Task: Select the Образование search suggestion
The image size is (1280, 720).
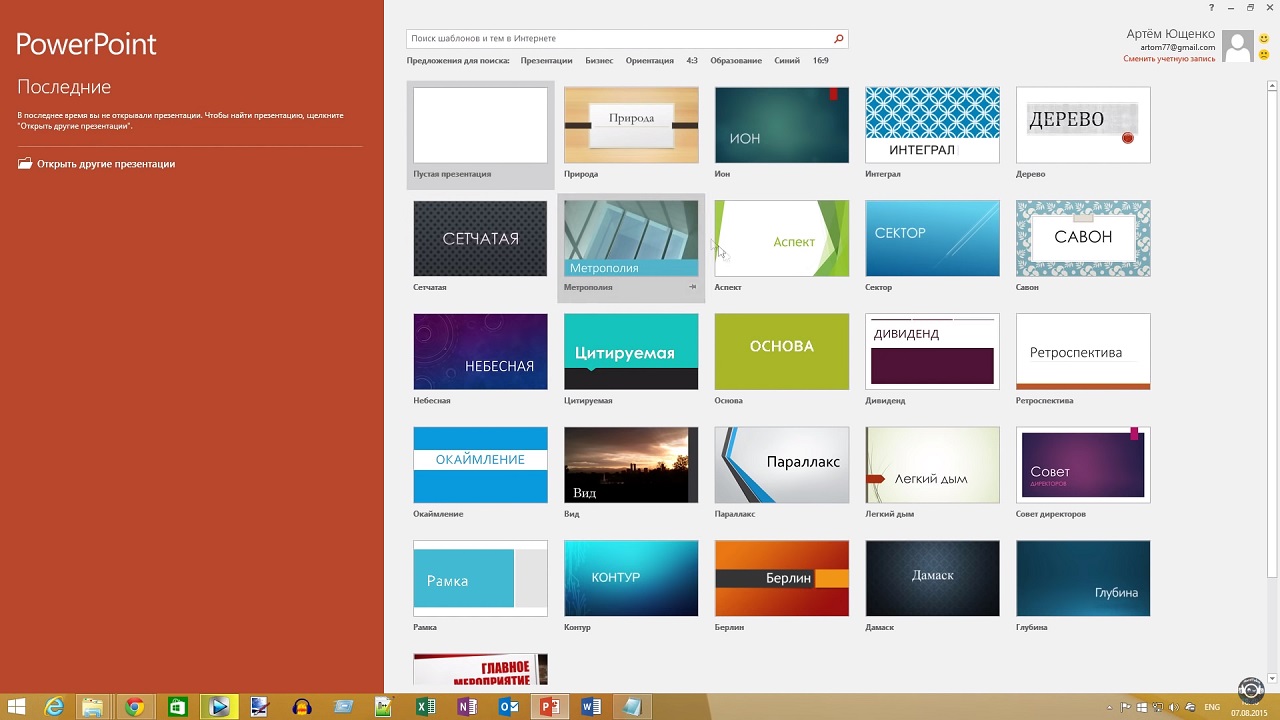Action: pos(736,61)
